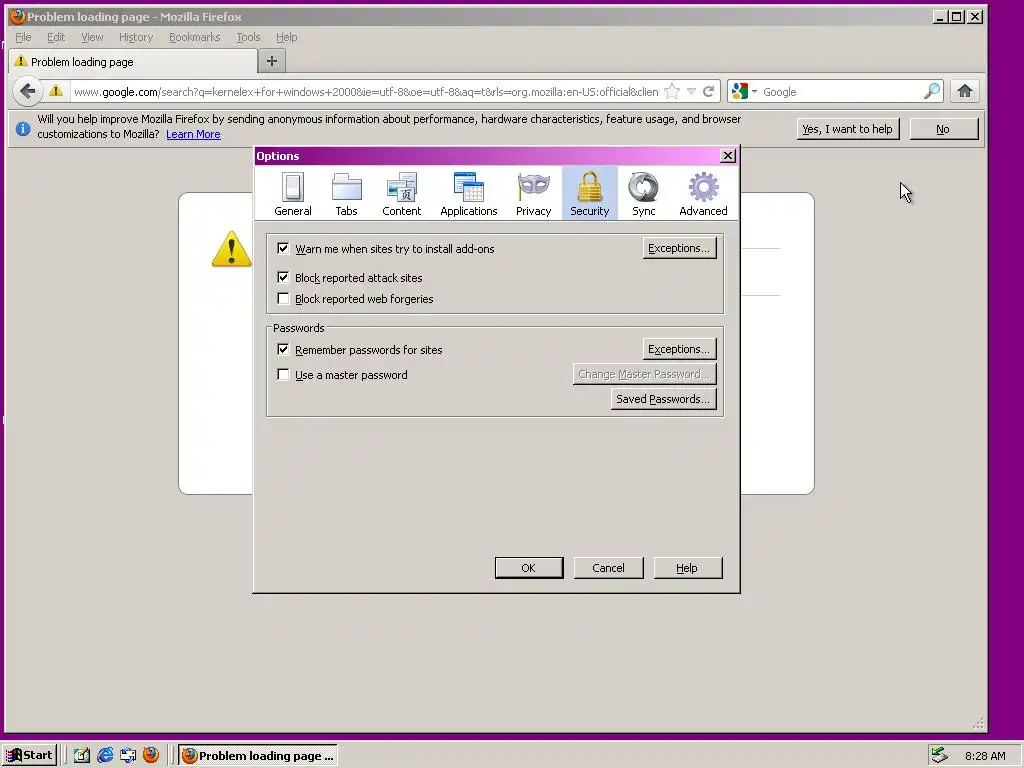Go to the Home page icon
1024x768 pixels.
click(965, 91)
